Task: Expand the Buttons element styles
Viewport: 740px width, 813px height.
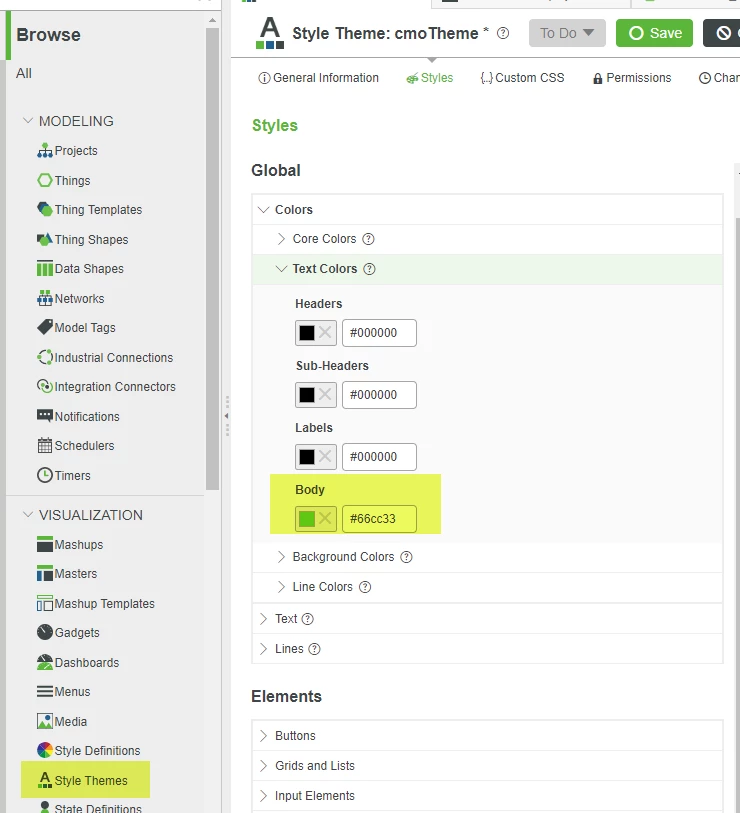Action: [263, 736]
